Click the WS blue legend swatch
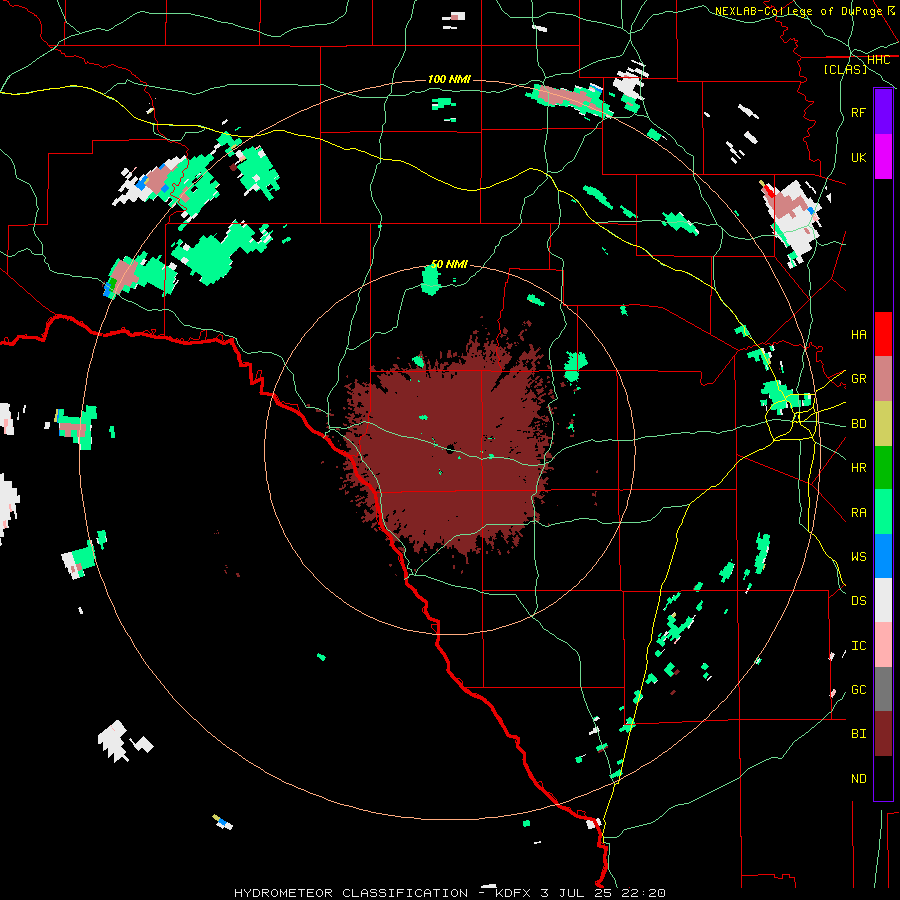The width and height of the screenshot is (900, 900). pyautogui.click(x=883, y=556)
